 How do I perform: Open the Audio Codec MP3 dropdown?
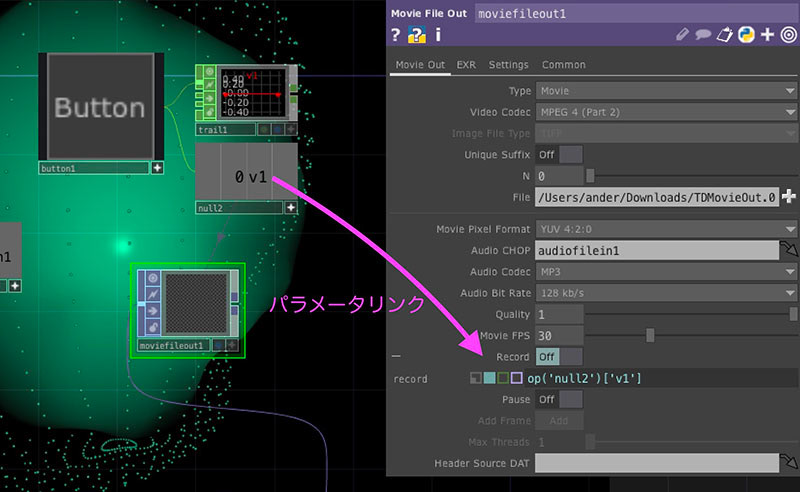[666, 272]
